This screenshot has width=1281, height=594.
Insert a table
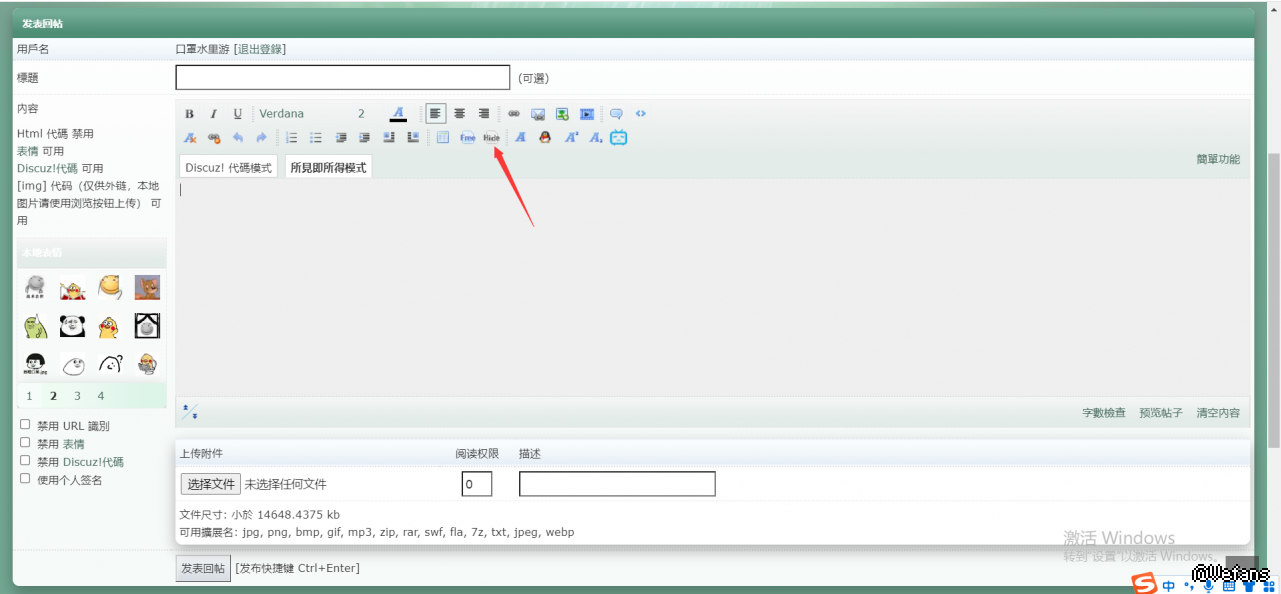(443, 138)
